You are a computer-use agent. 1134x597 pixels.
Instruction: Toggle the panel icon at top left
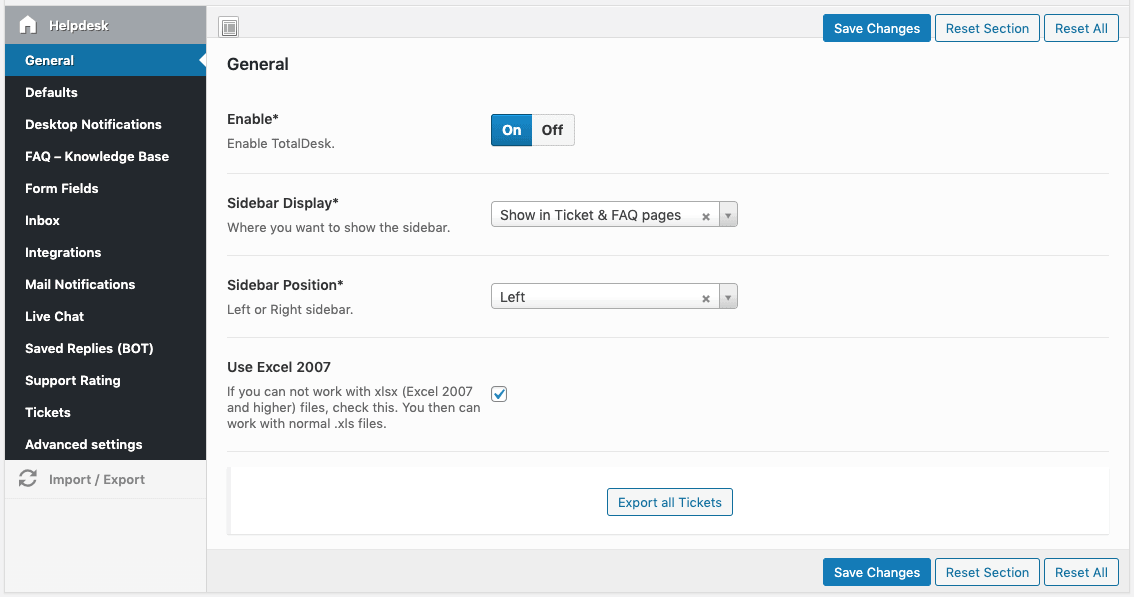point(229,27)
